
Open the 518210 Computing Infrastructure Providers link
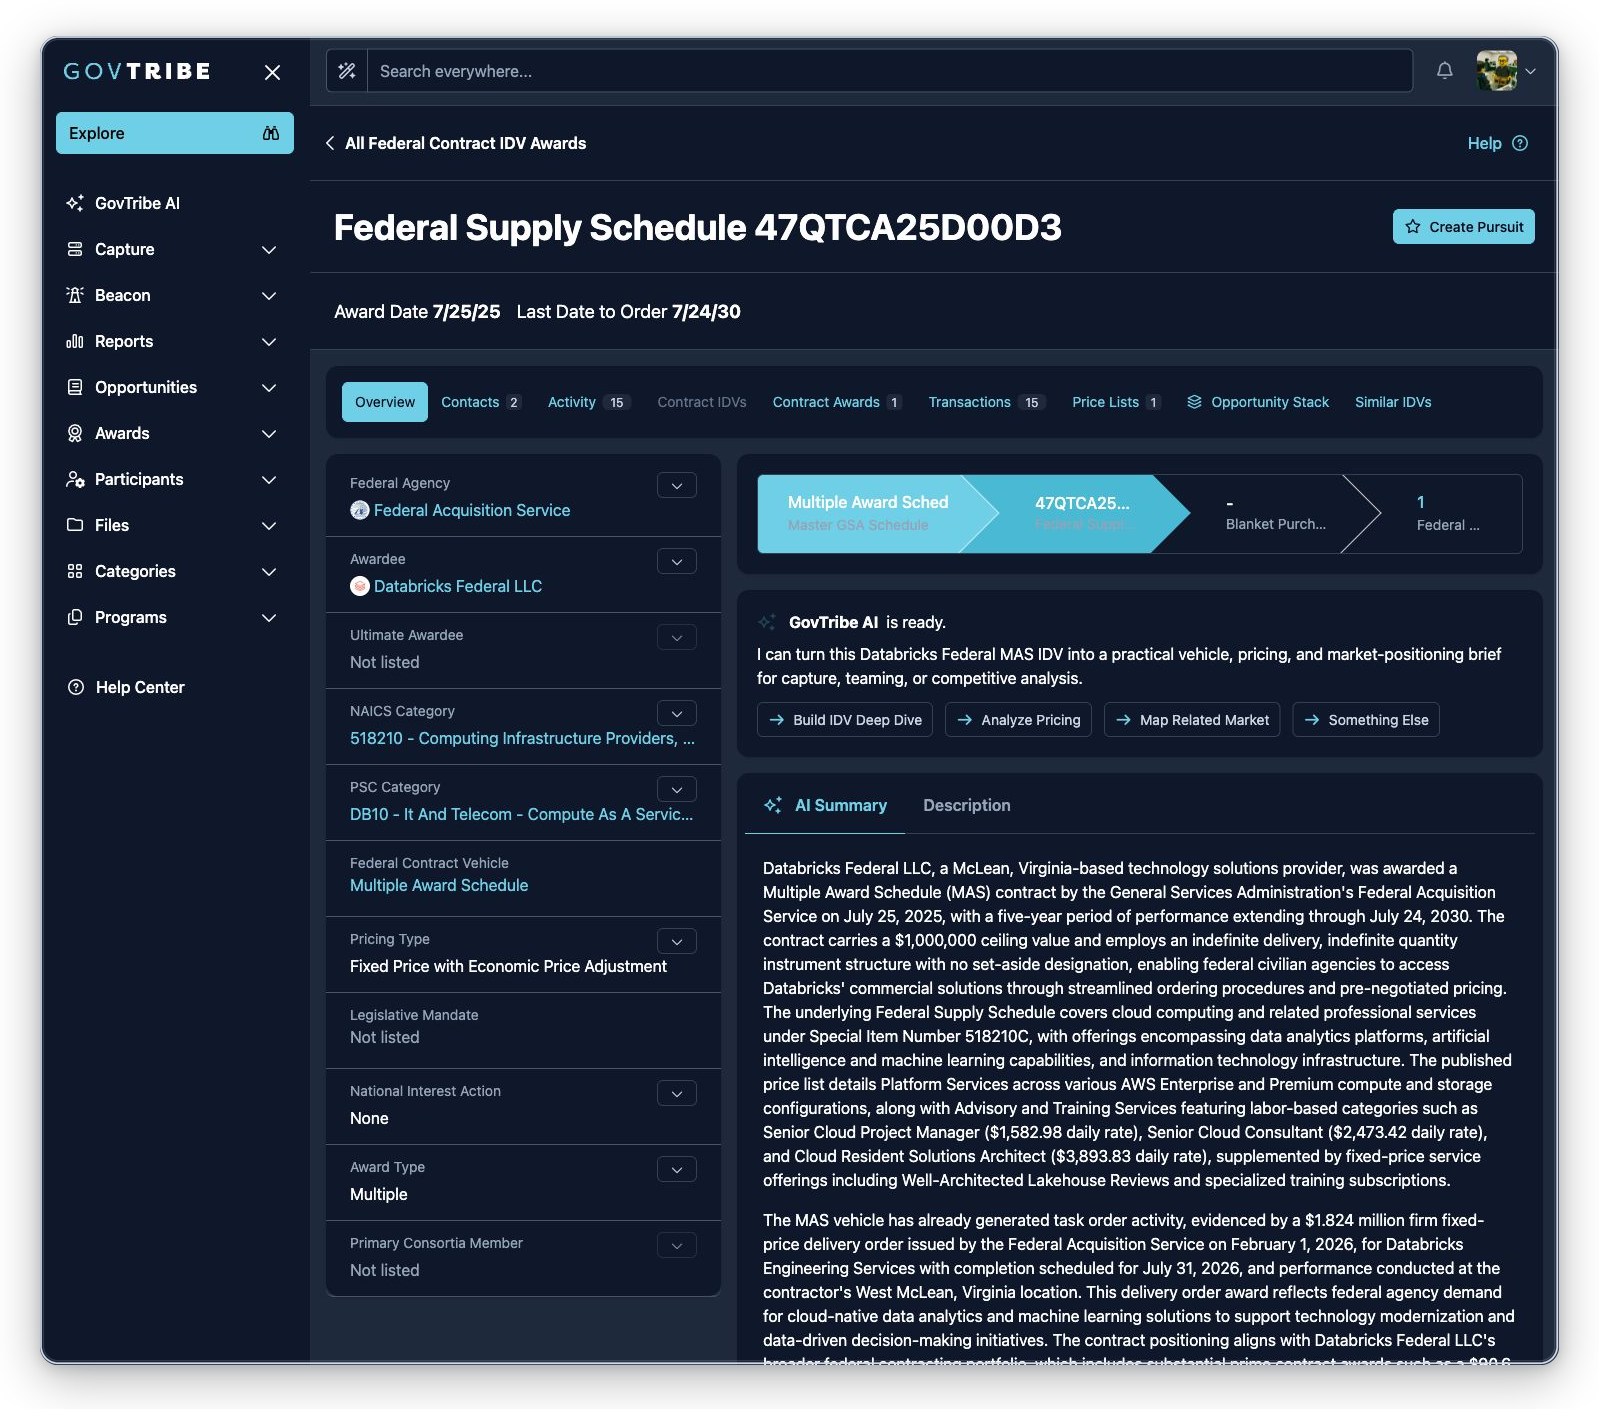[x=522, y=738]
